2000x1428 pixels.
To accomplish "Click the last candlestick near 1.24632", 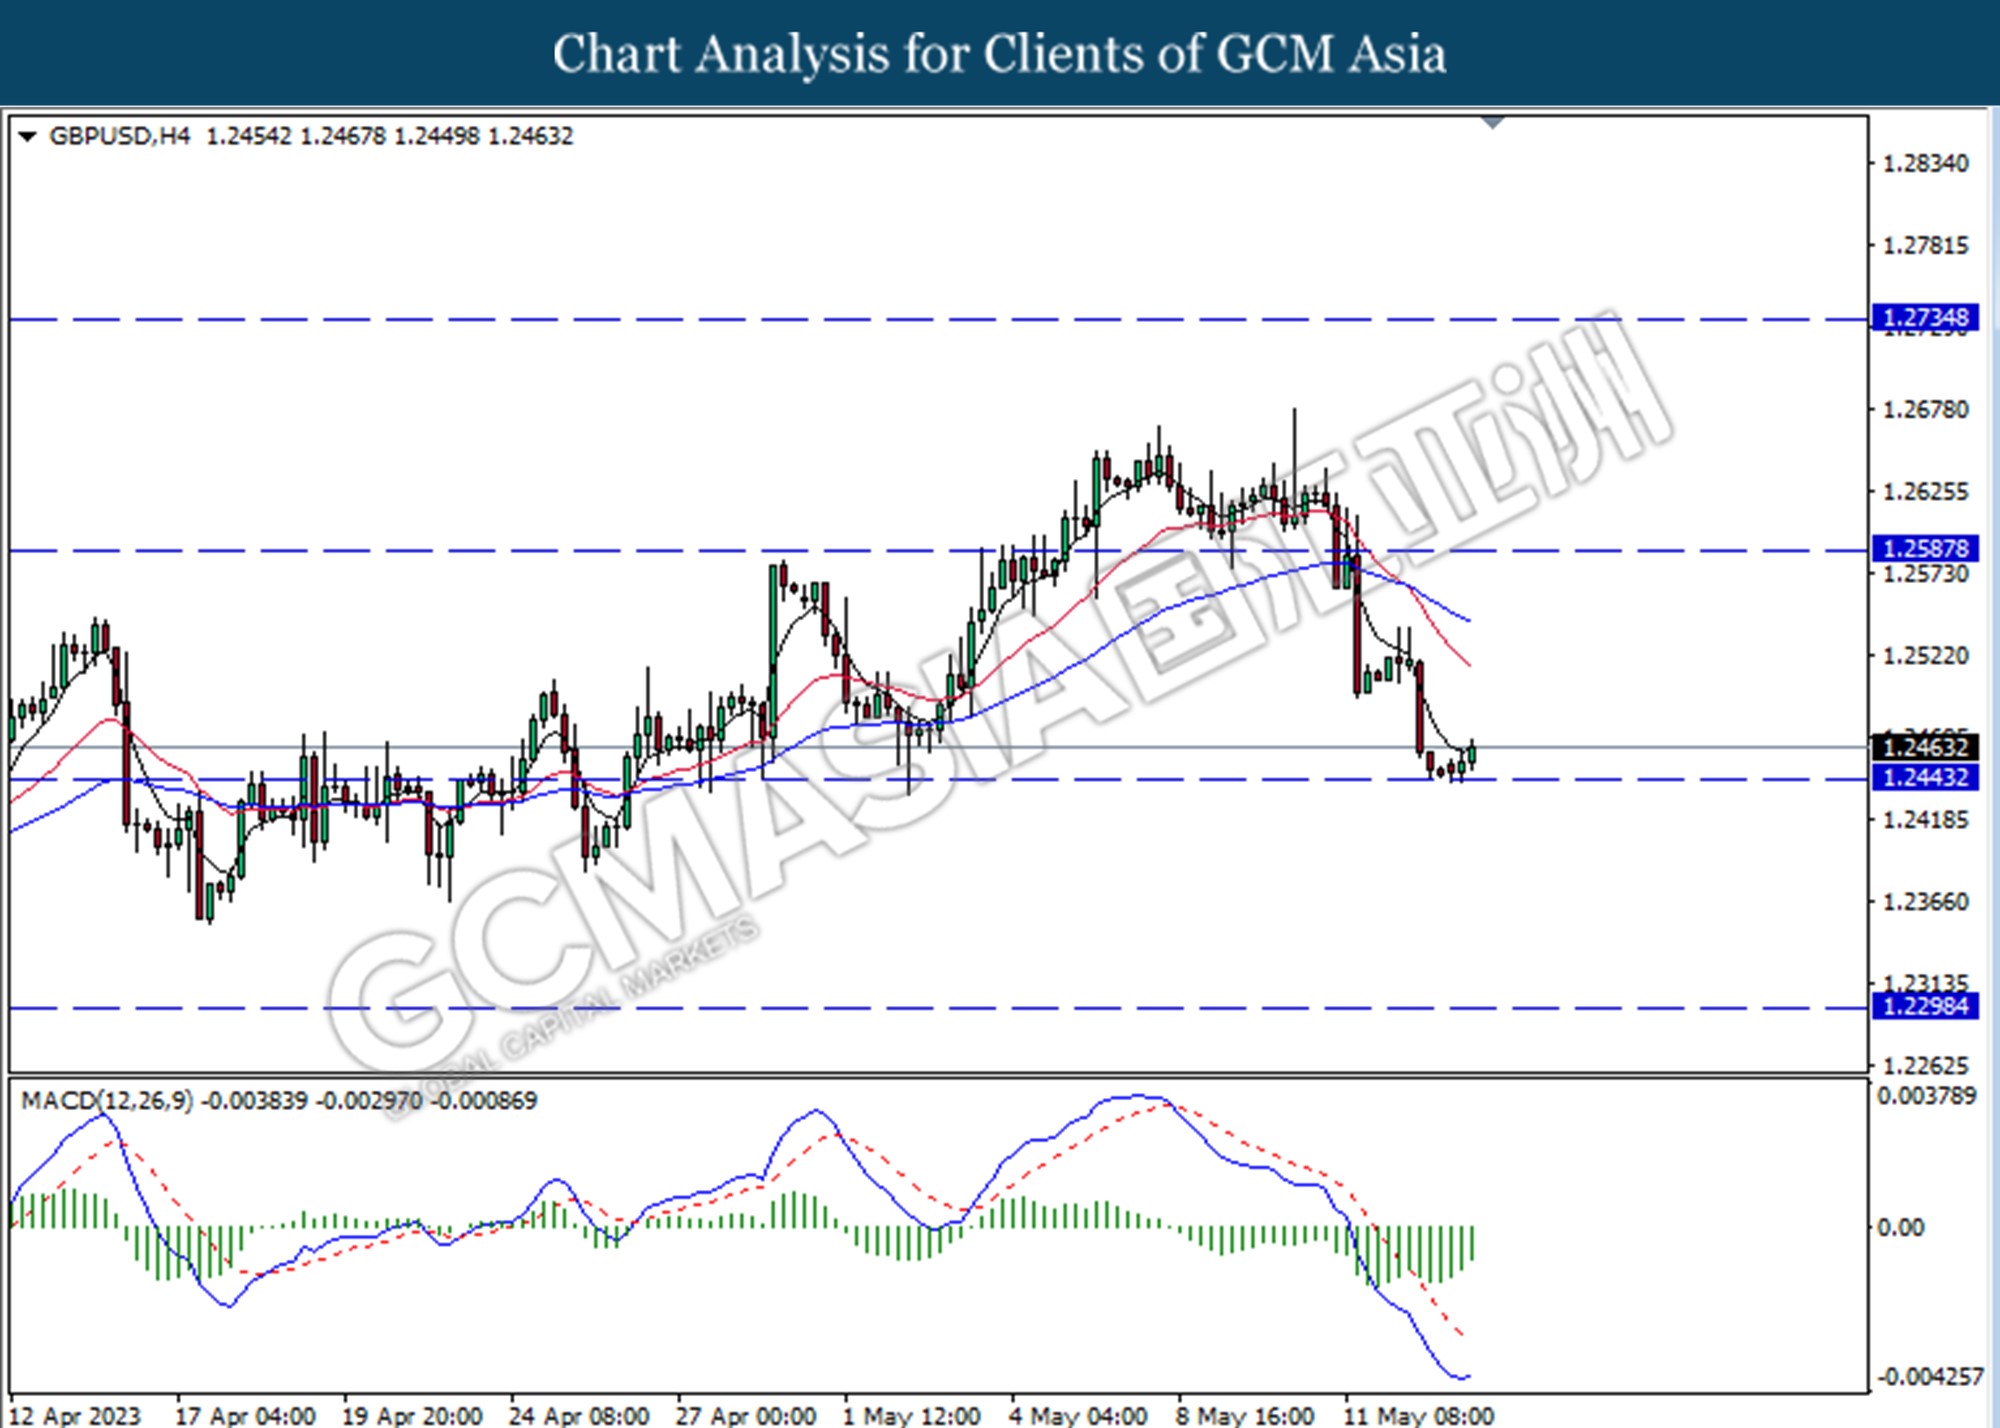I will 1472,754.
